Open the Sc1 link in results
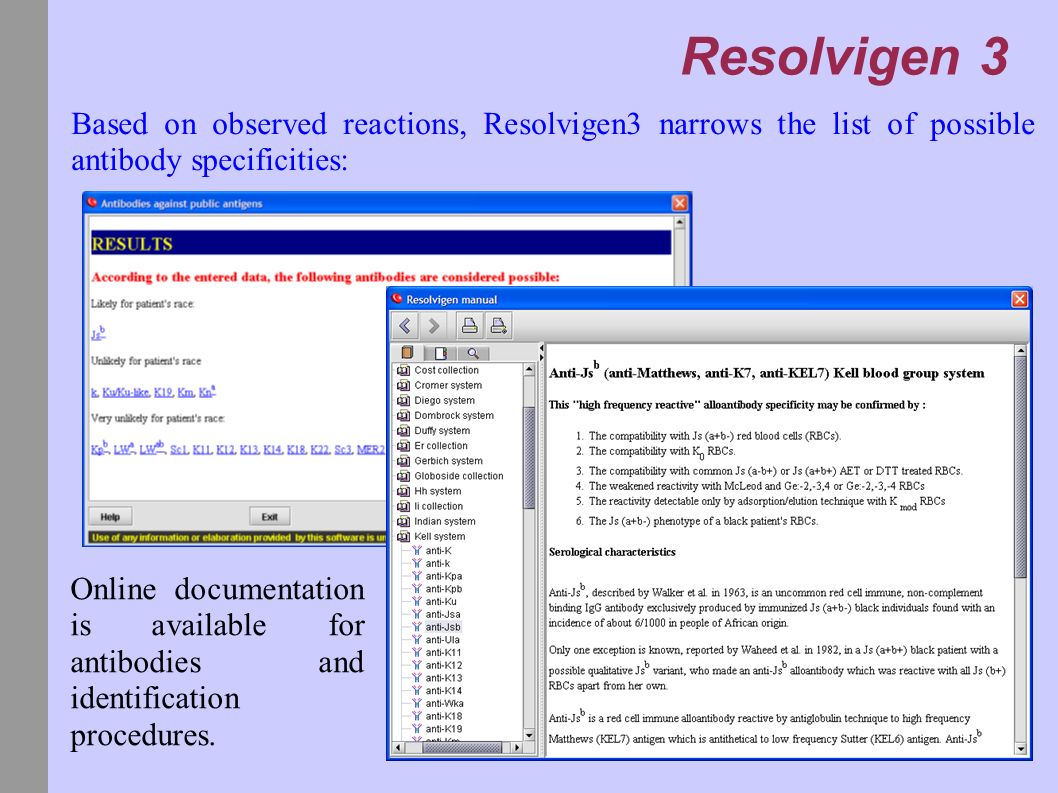 point(179,449)
